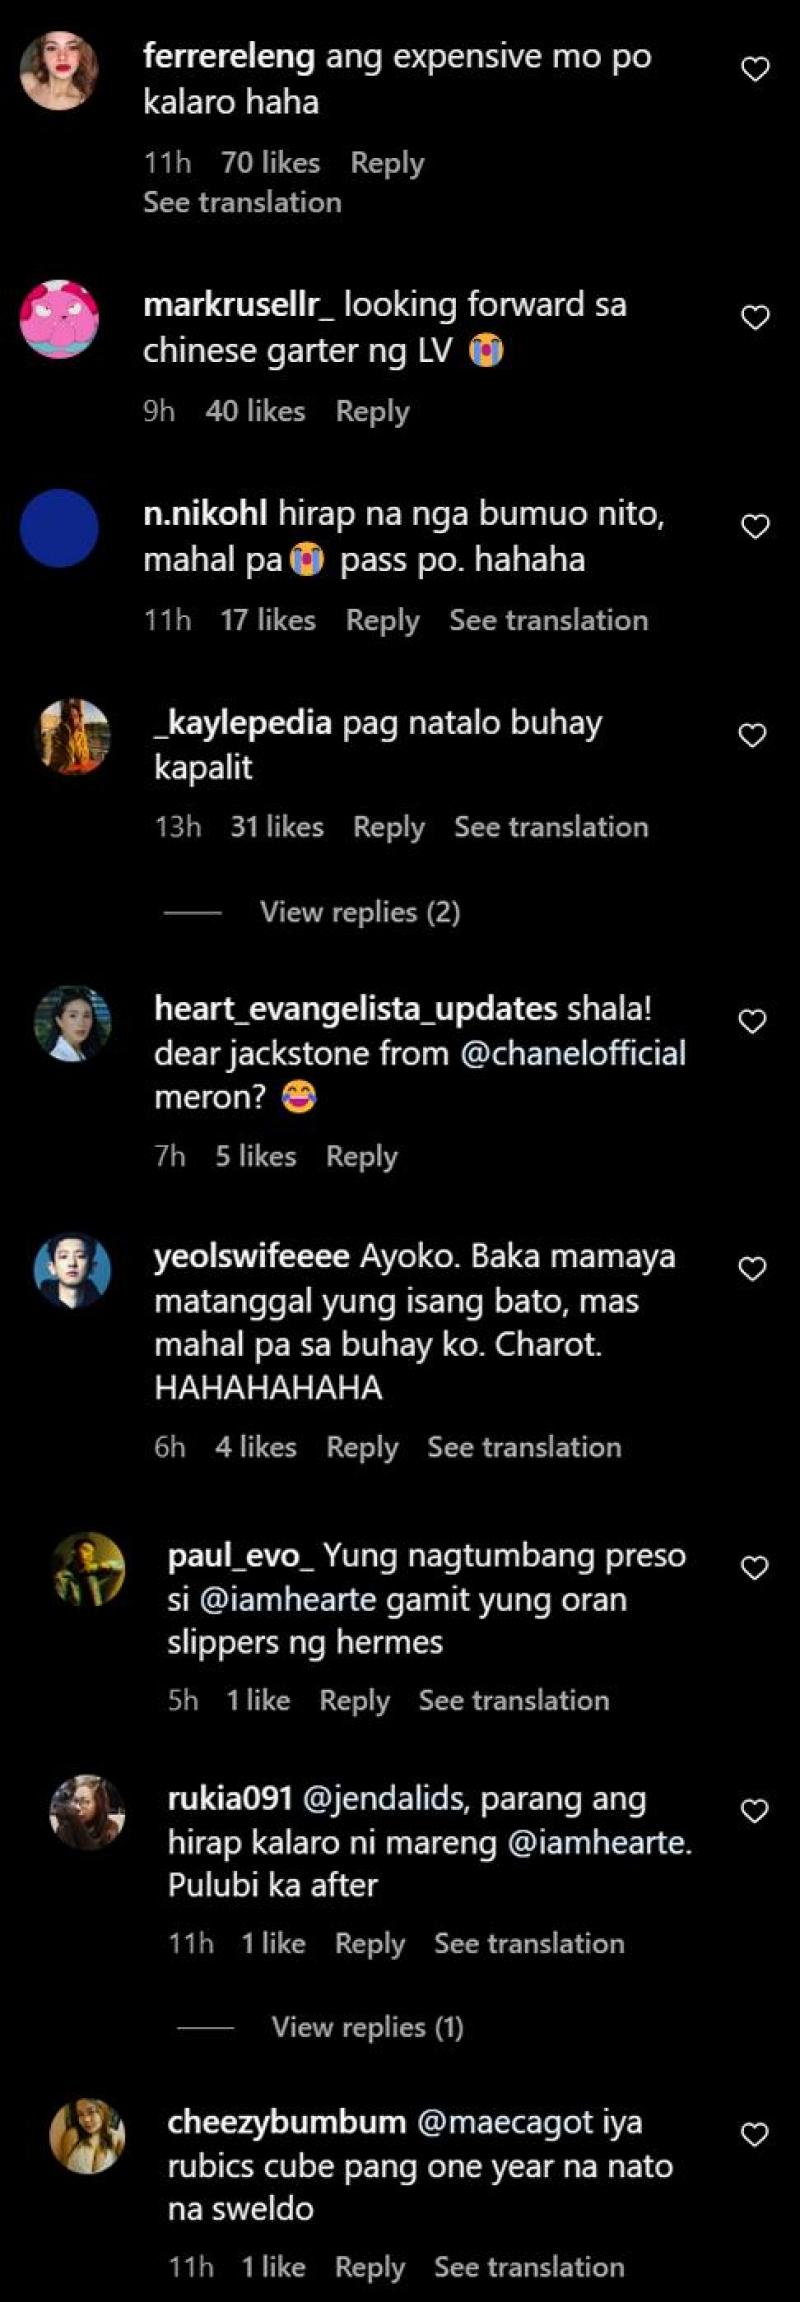Image resolution: width=800 pixels, height=2302 pixels.
Task: View the 70 likes on ferrereleng's comment
Action: [x=270, y=162]
